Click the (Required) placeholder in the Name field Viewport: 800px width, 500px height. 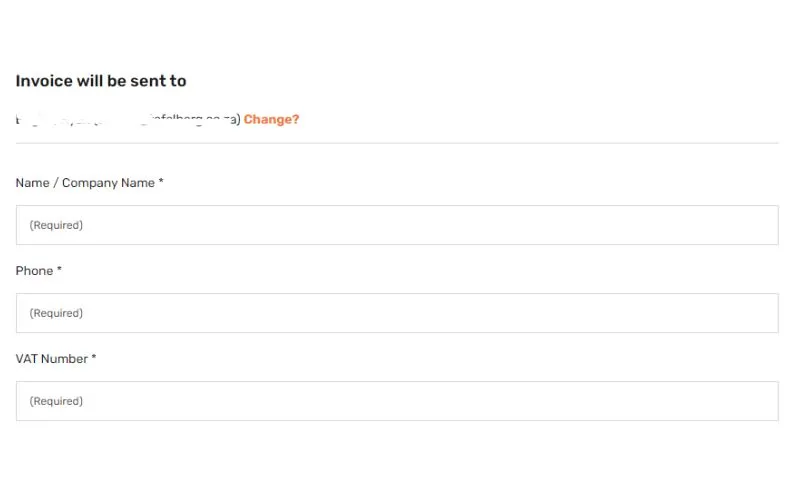click(56, 225)
